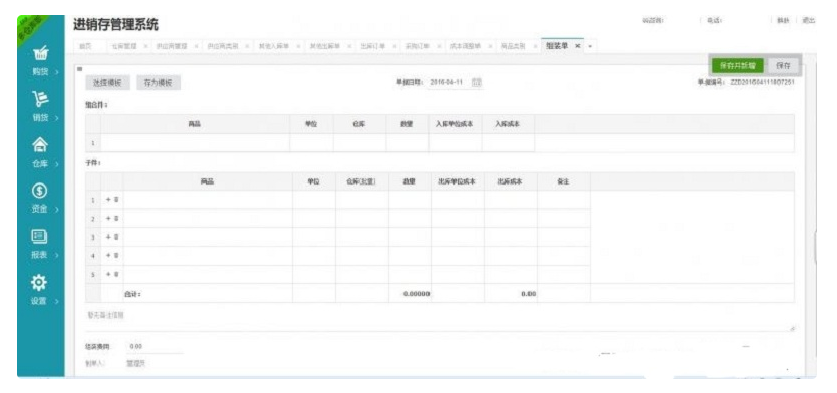The width and height of the screenshot is (837, 393).
Task: Click the 组装费用 amount field
Action: pyautogui.click(x=155, y=347)
